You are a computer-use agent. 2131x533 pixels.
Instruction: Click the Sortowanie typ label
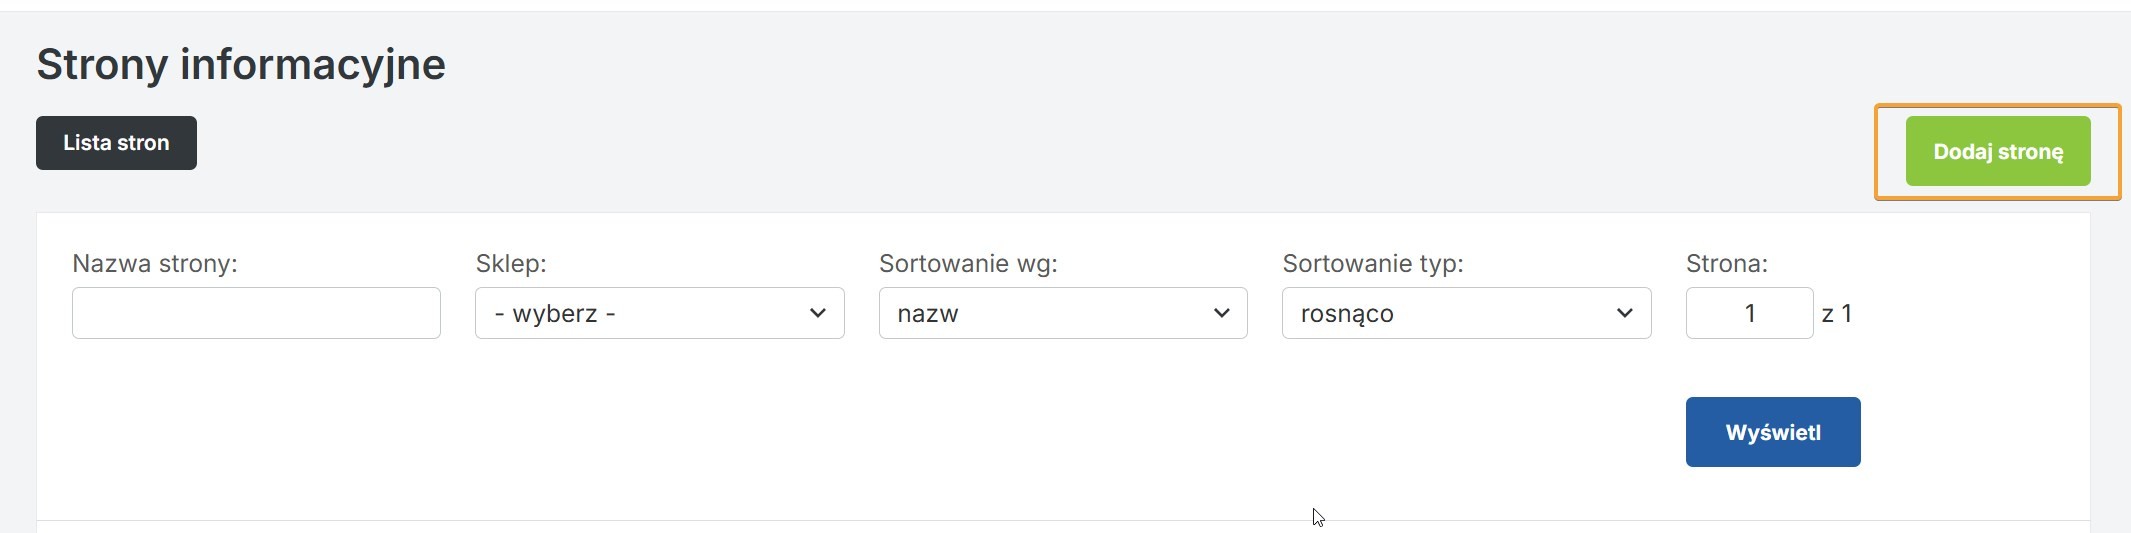click(1373, 264)
